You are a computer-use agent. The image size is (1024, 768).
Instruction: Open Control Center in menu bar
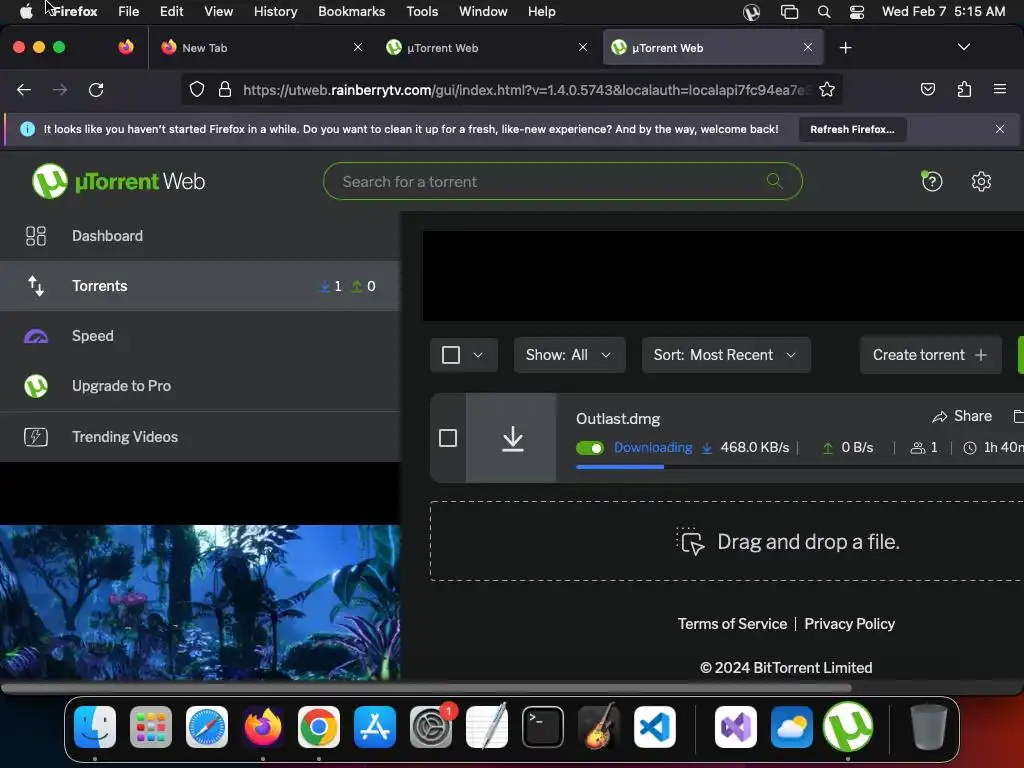coord(856,12)
